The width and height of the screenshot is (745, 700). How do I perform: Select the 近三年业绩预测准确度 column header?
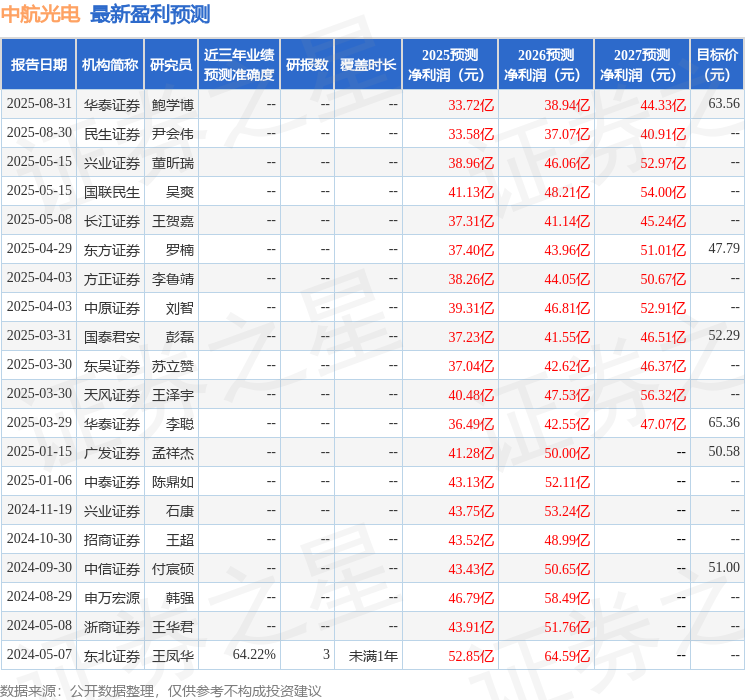(x=239, y=65)
